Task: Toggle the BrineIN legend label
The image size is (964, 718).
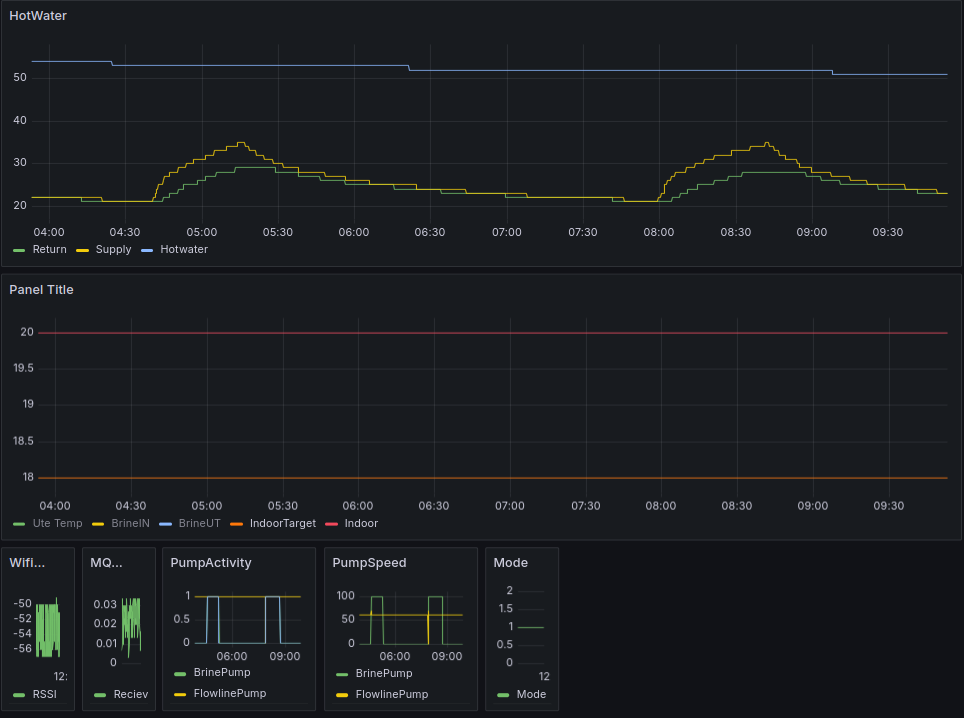Action: (x=130, y=523)
